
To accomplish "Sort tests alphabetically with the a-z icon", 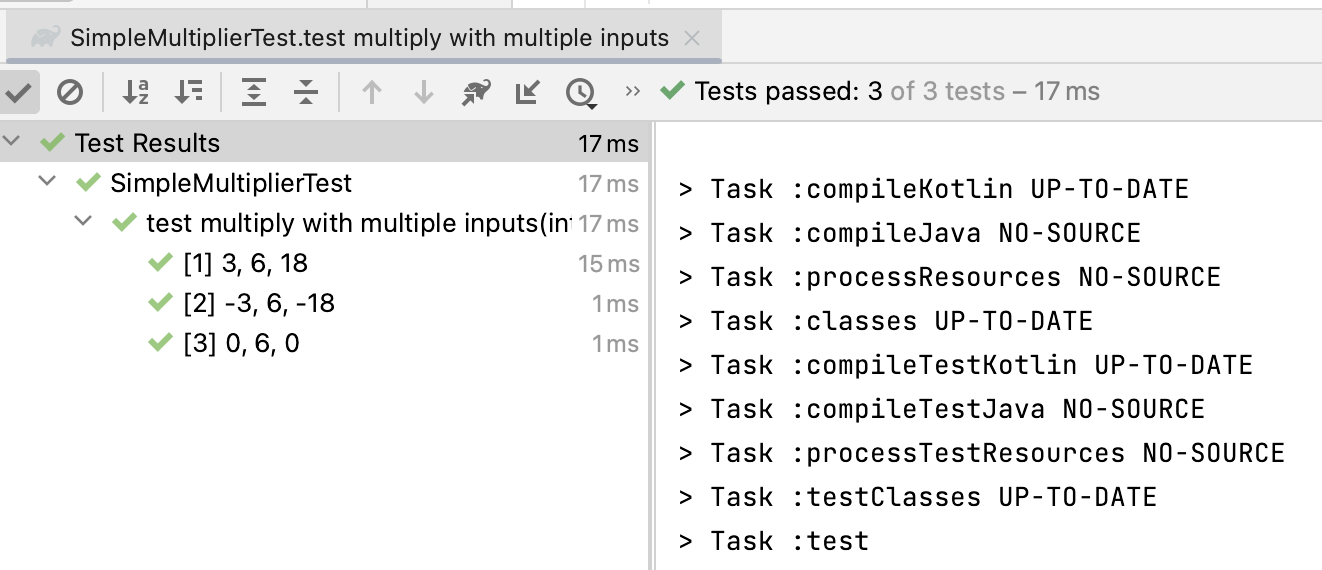I will 135,93.
